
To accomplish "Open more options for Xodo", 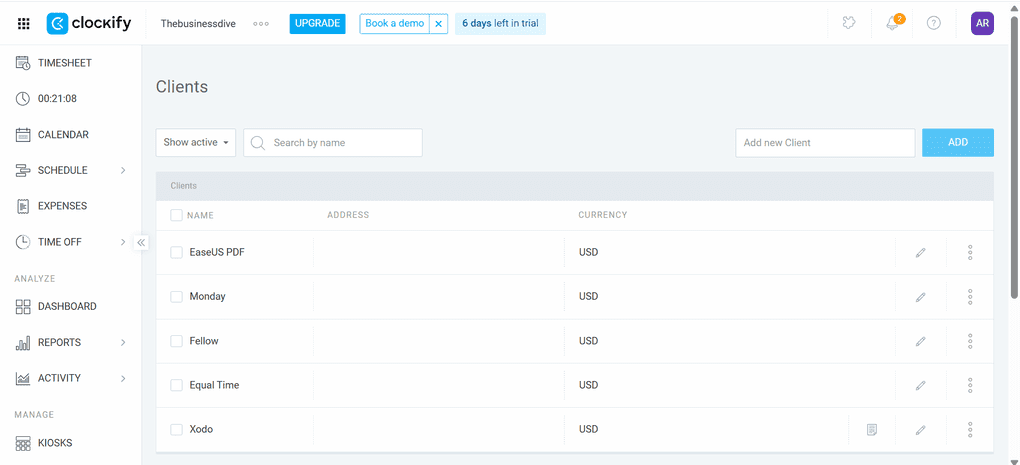I will (x=970, y=429).
